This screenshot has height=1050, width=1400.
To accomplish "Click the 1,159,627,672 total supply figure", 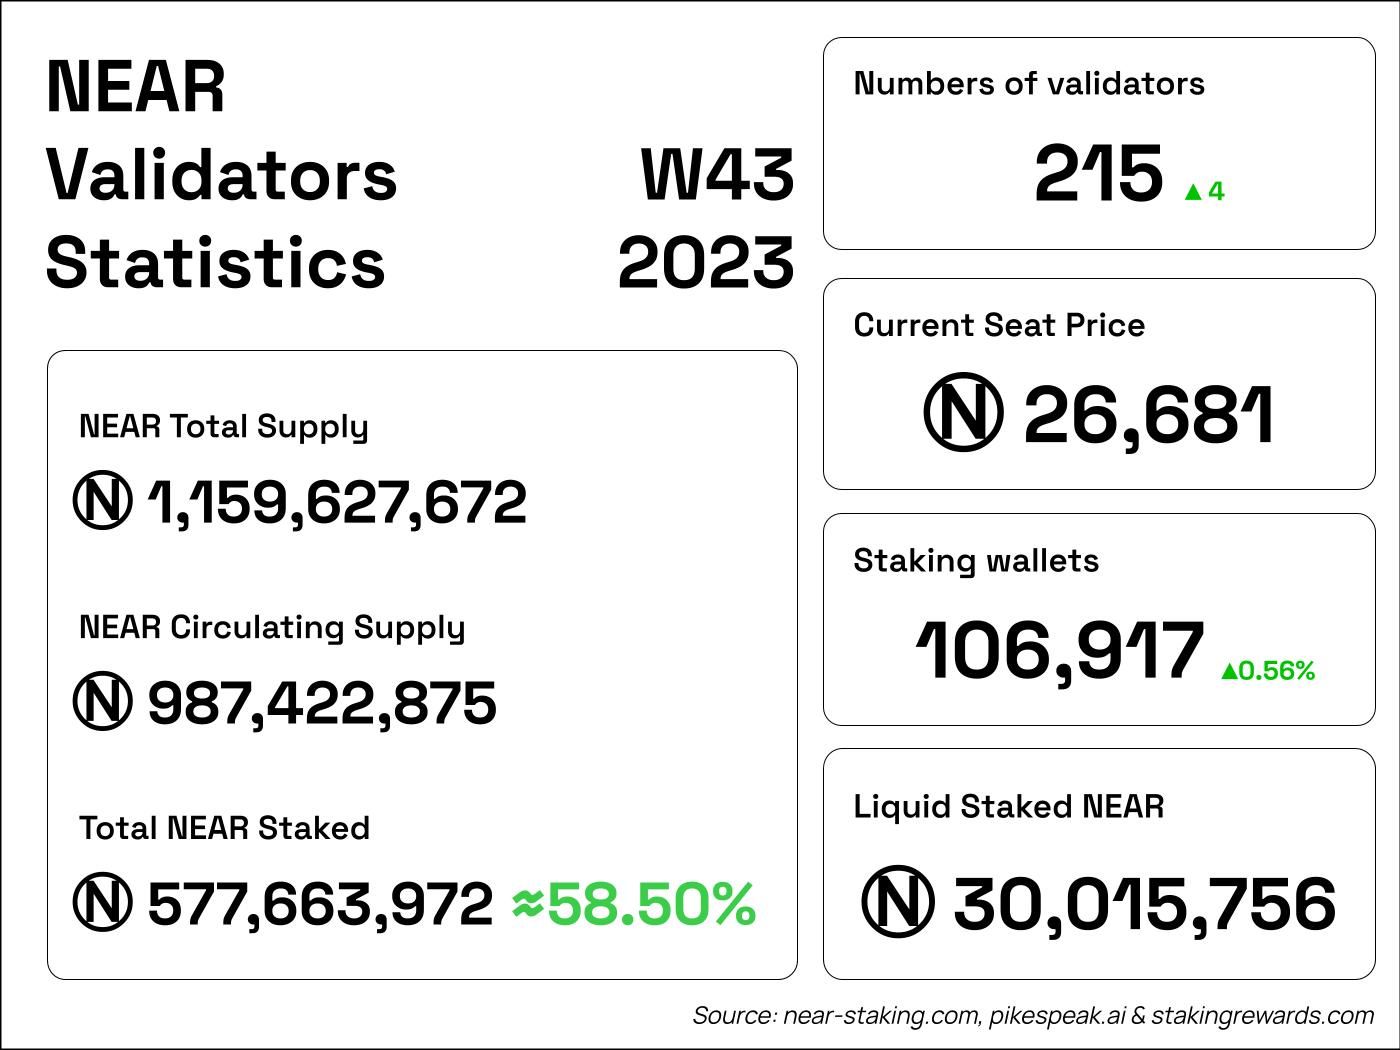I will coord(337,502).
